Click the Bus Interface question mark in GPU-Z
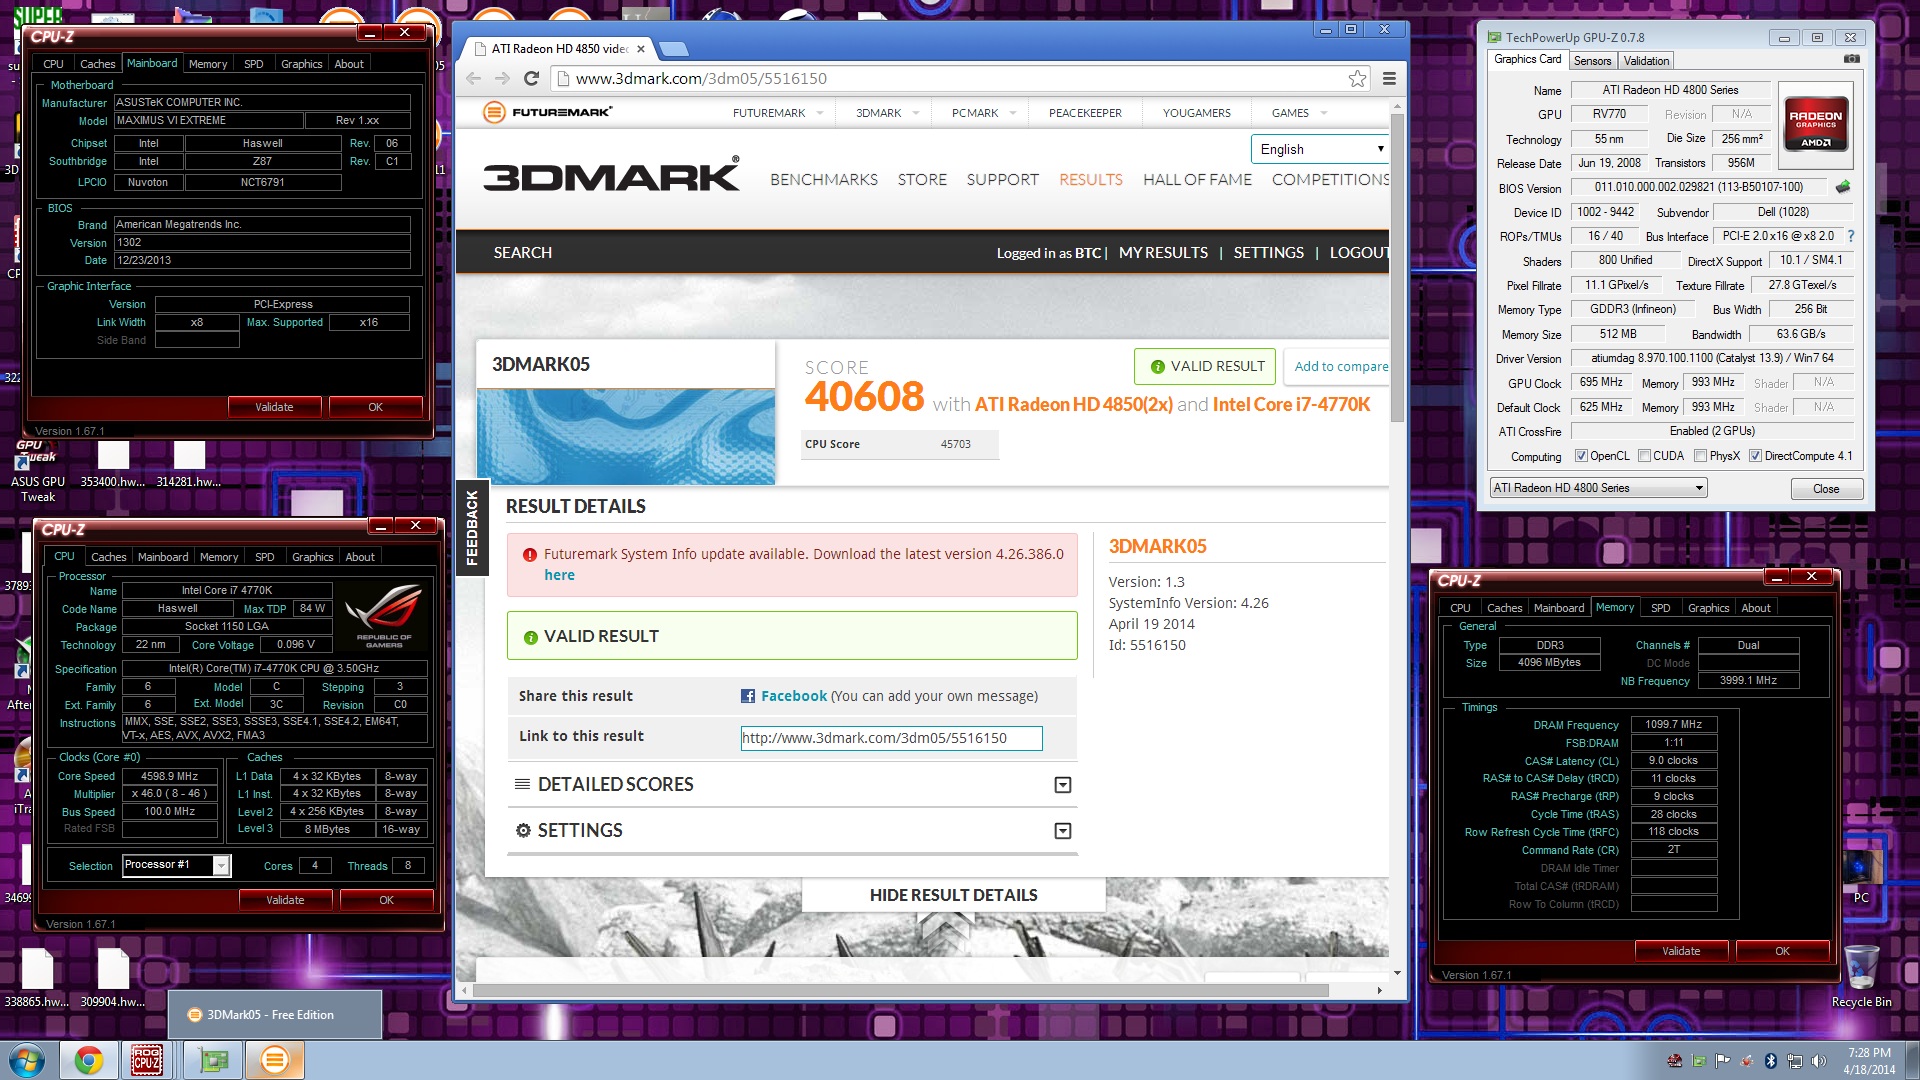The width and height of the screenshot is (1920, 1080). point(1851,236)
